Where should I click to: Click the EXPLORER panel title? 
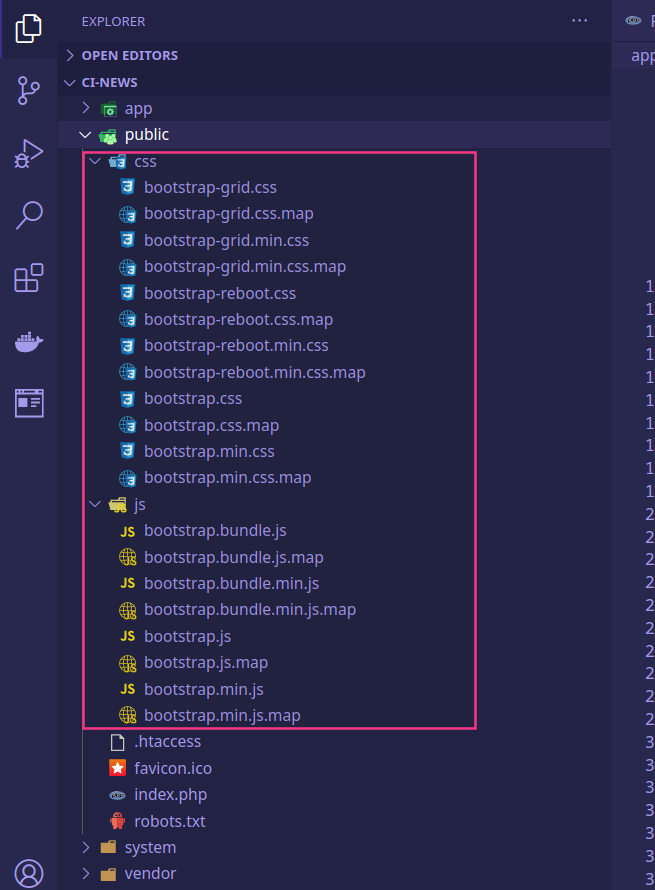(113, 21)
